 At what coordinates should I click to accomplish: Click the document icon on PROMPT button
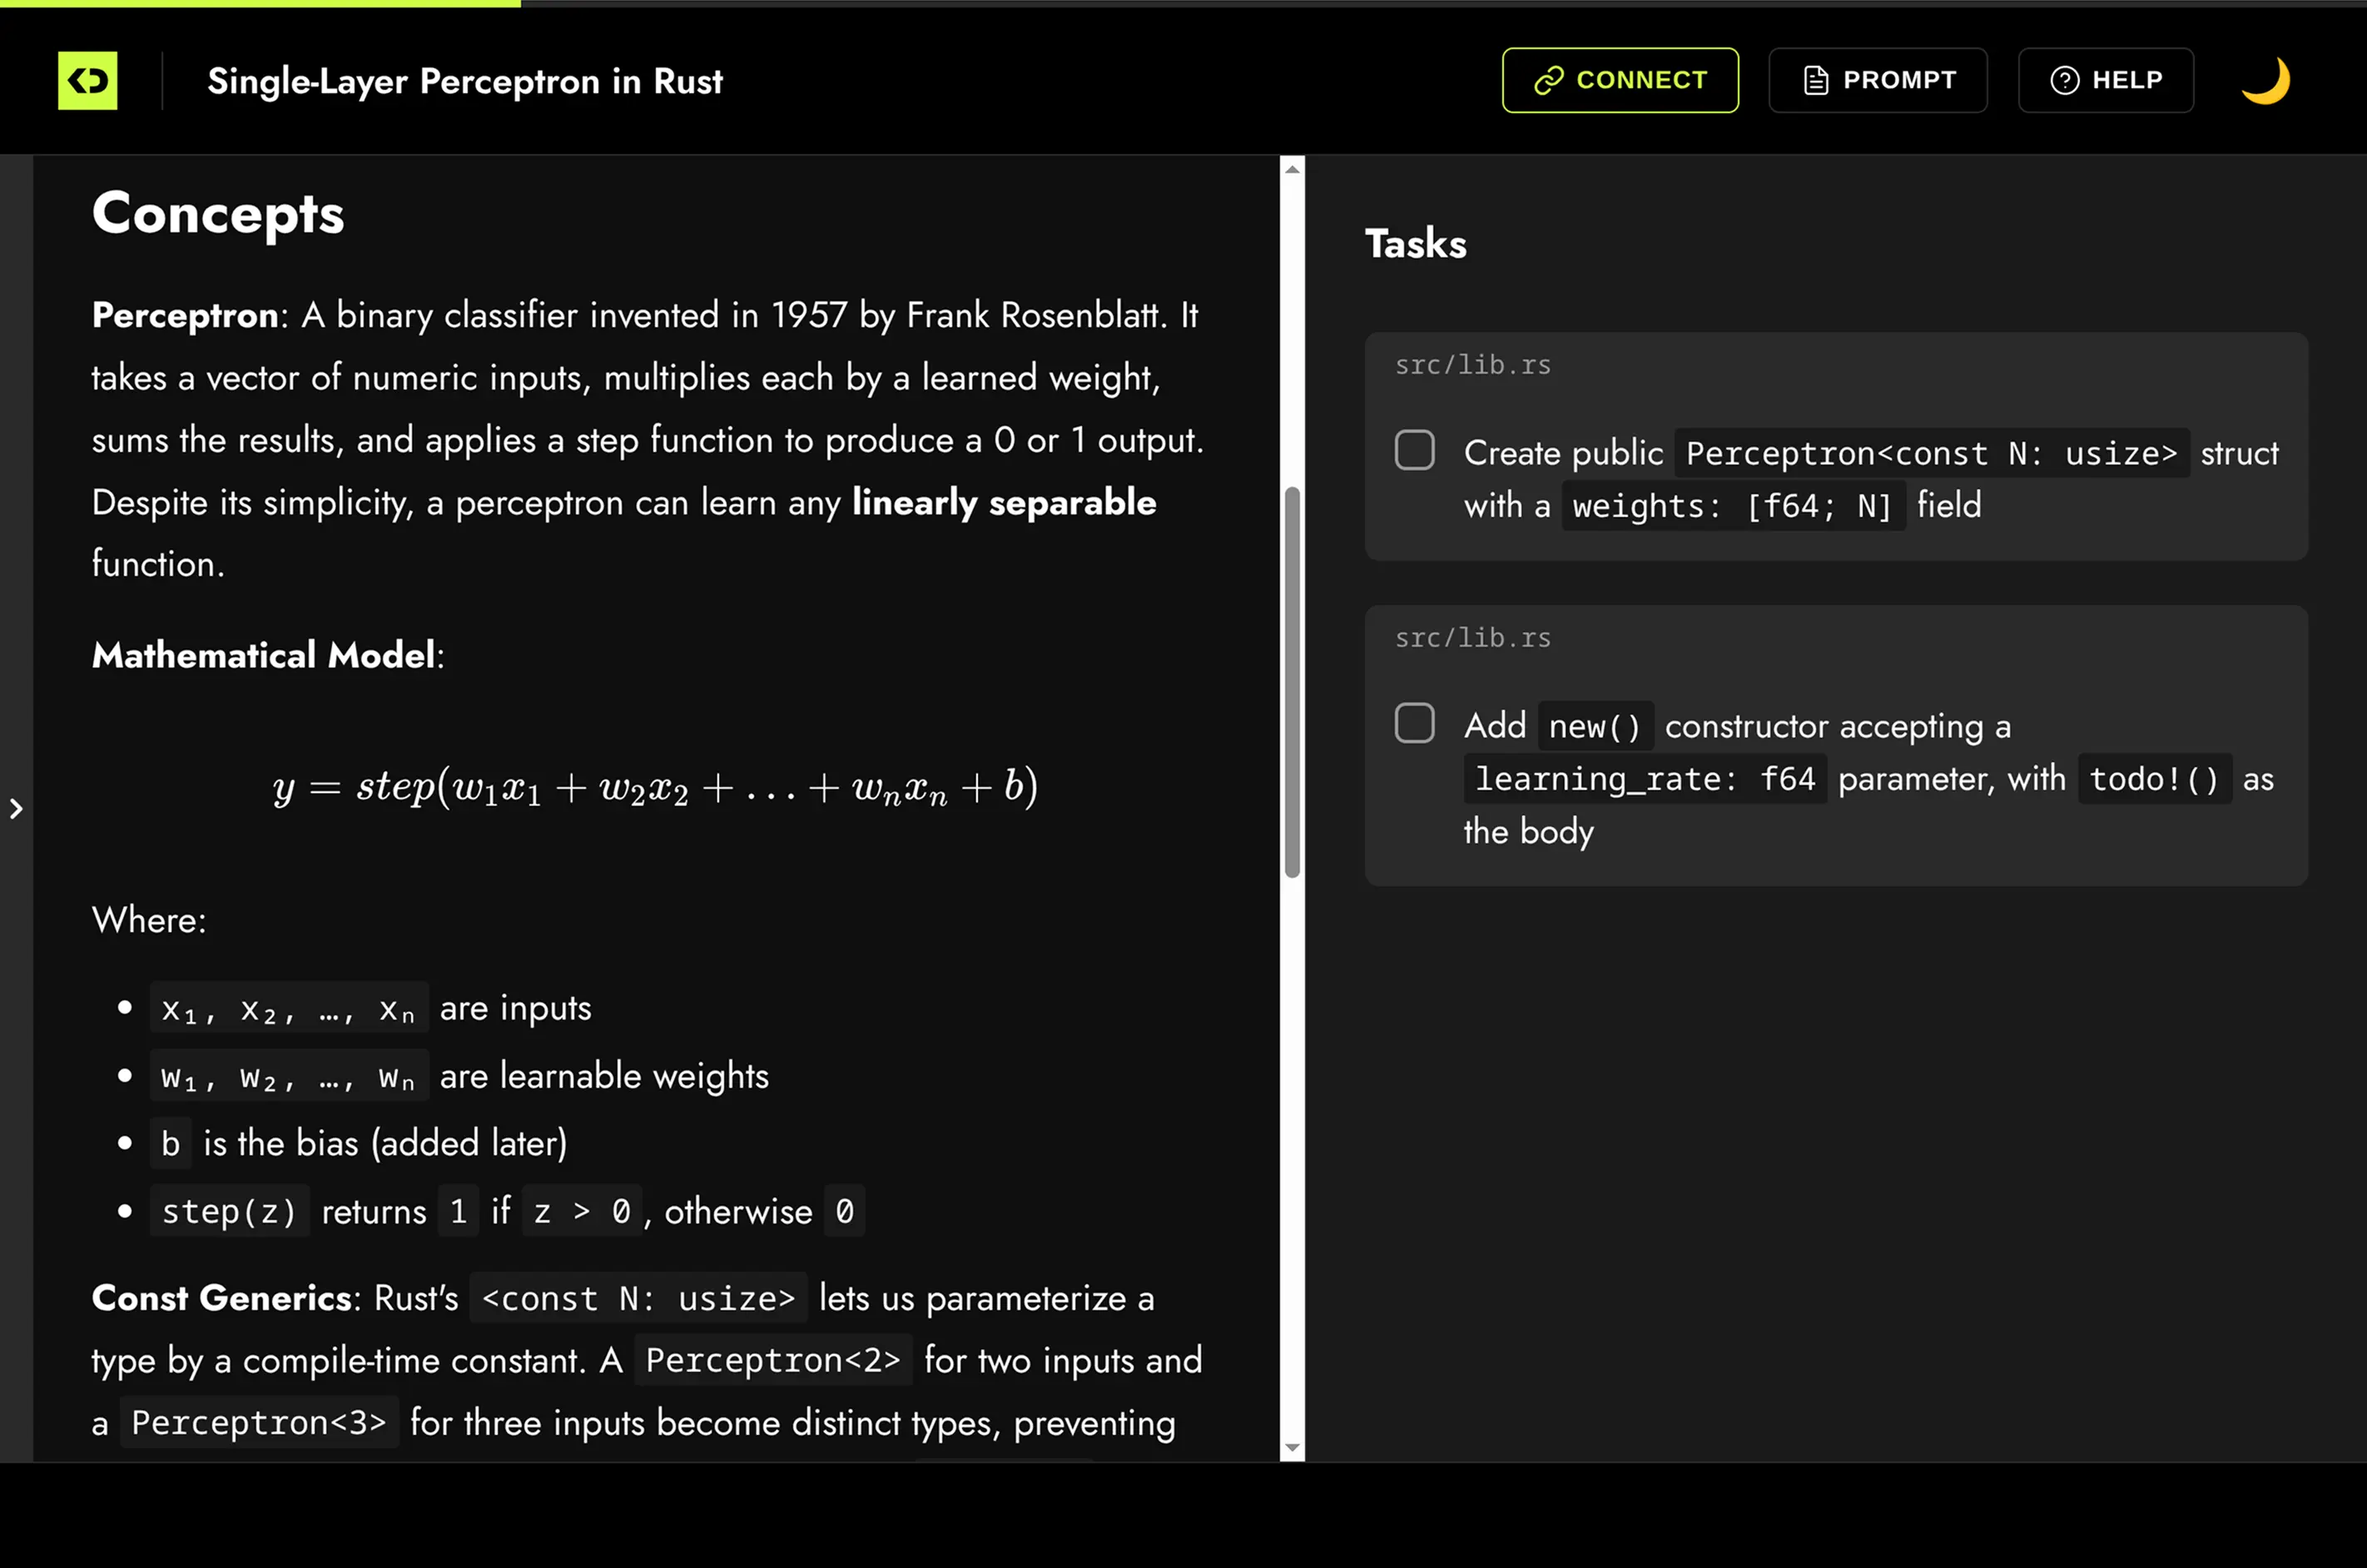point(1814,79)
